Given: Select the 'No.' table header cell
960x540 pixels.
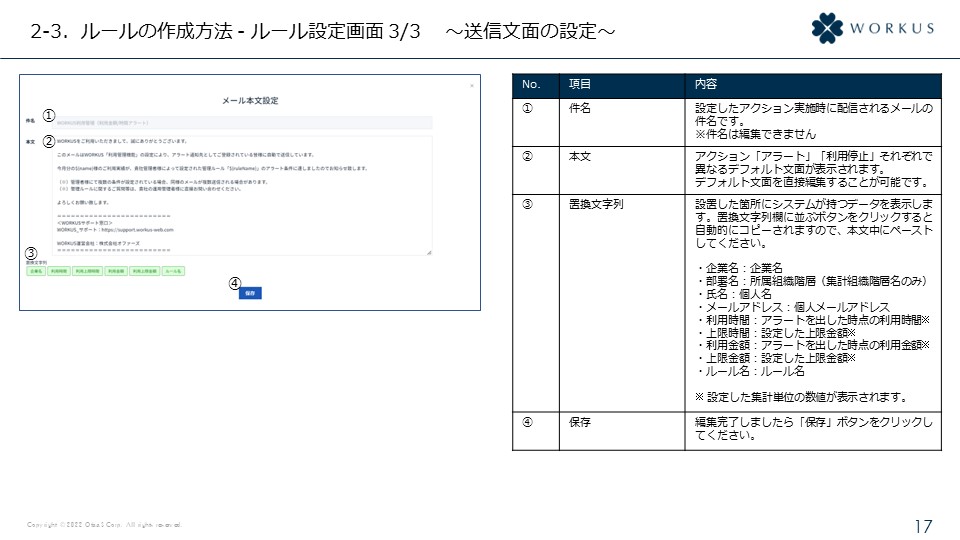Looking at the screenshot, I should (536, 84).
